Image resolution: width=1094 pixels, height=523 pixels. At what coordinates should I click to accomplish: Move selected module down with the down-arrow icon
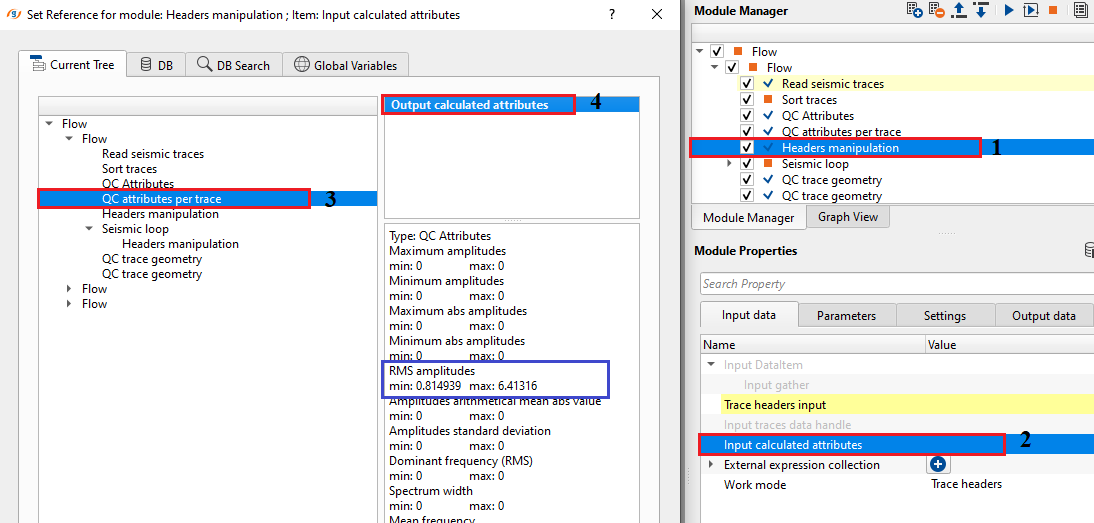(980, 10)
